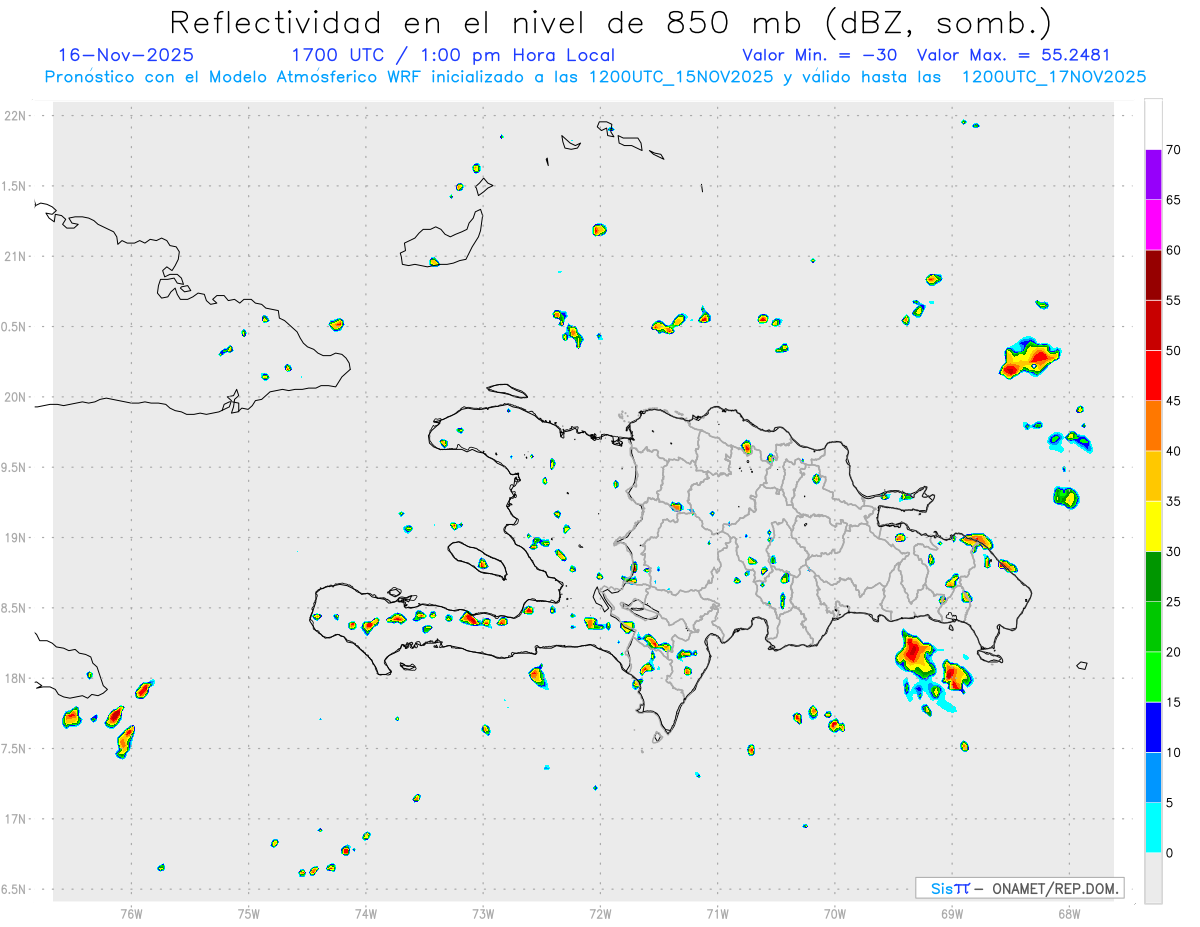Click the blue 10–15 dBZ color segment
The height and width of the screenshot is (927, 1200).
click(x=1153, y=727)
